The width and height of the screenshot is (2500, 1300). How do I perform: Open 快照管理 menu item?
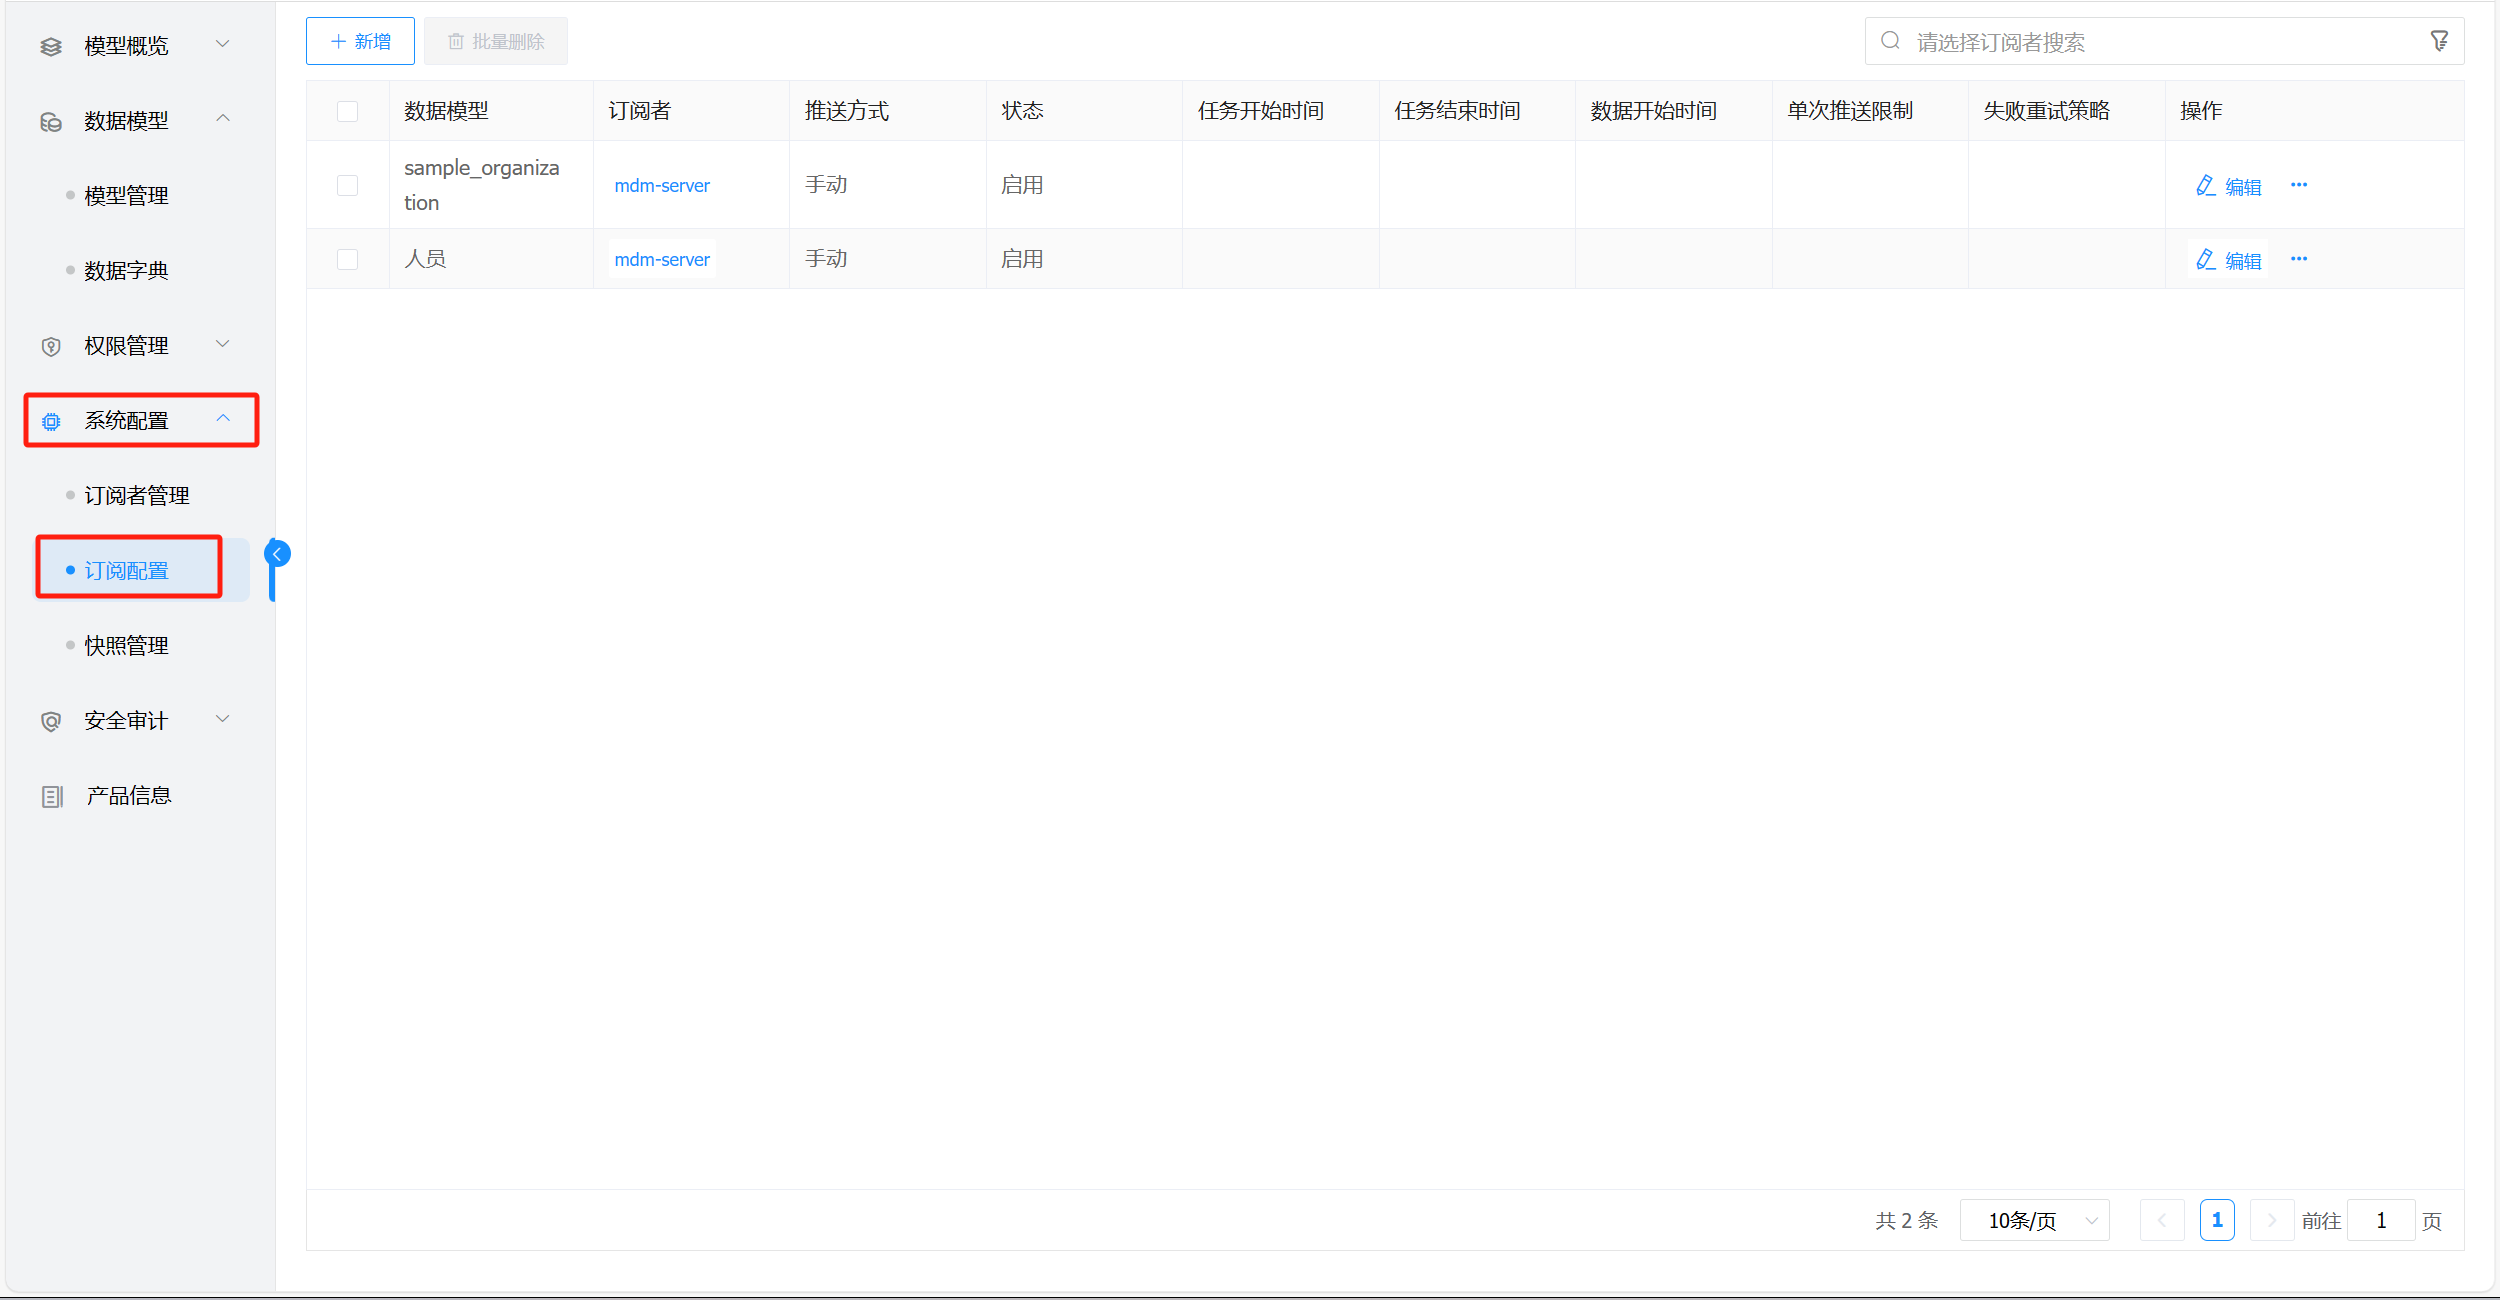coord(126,646)
